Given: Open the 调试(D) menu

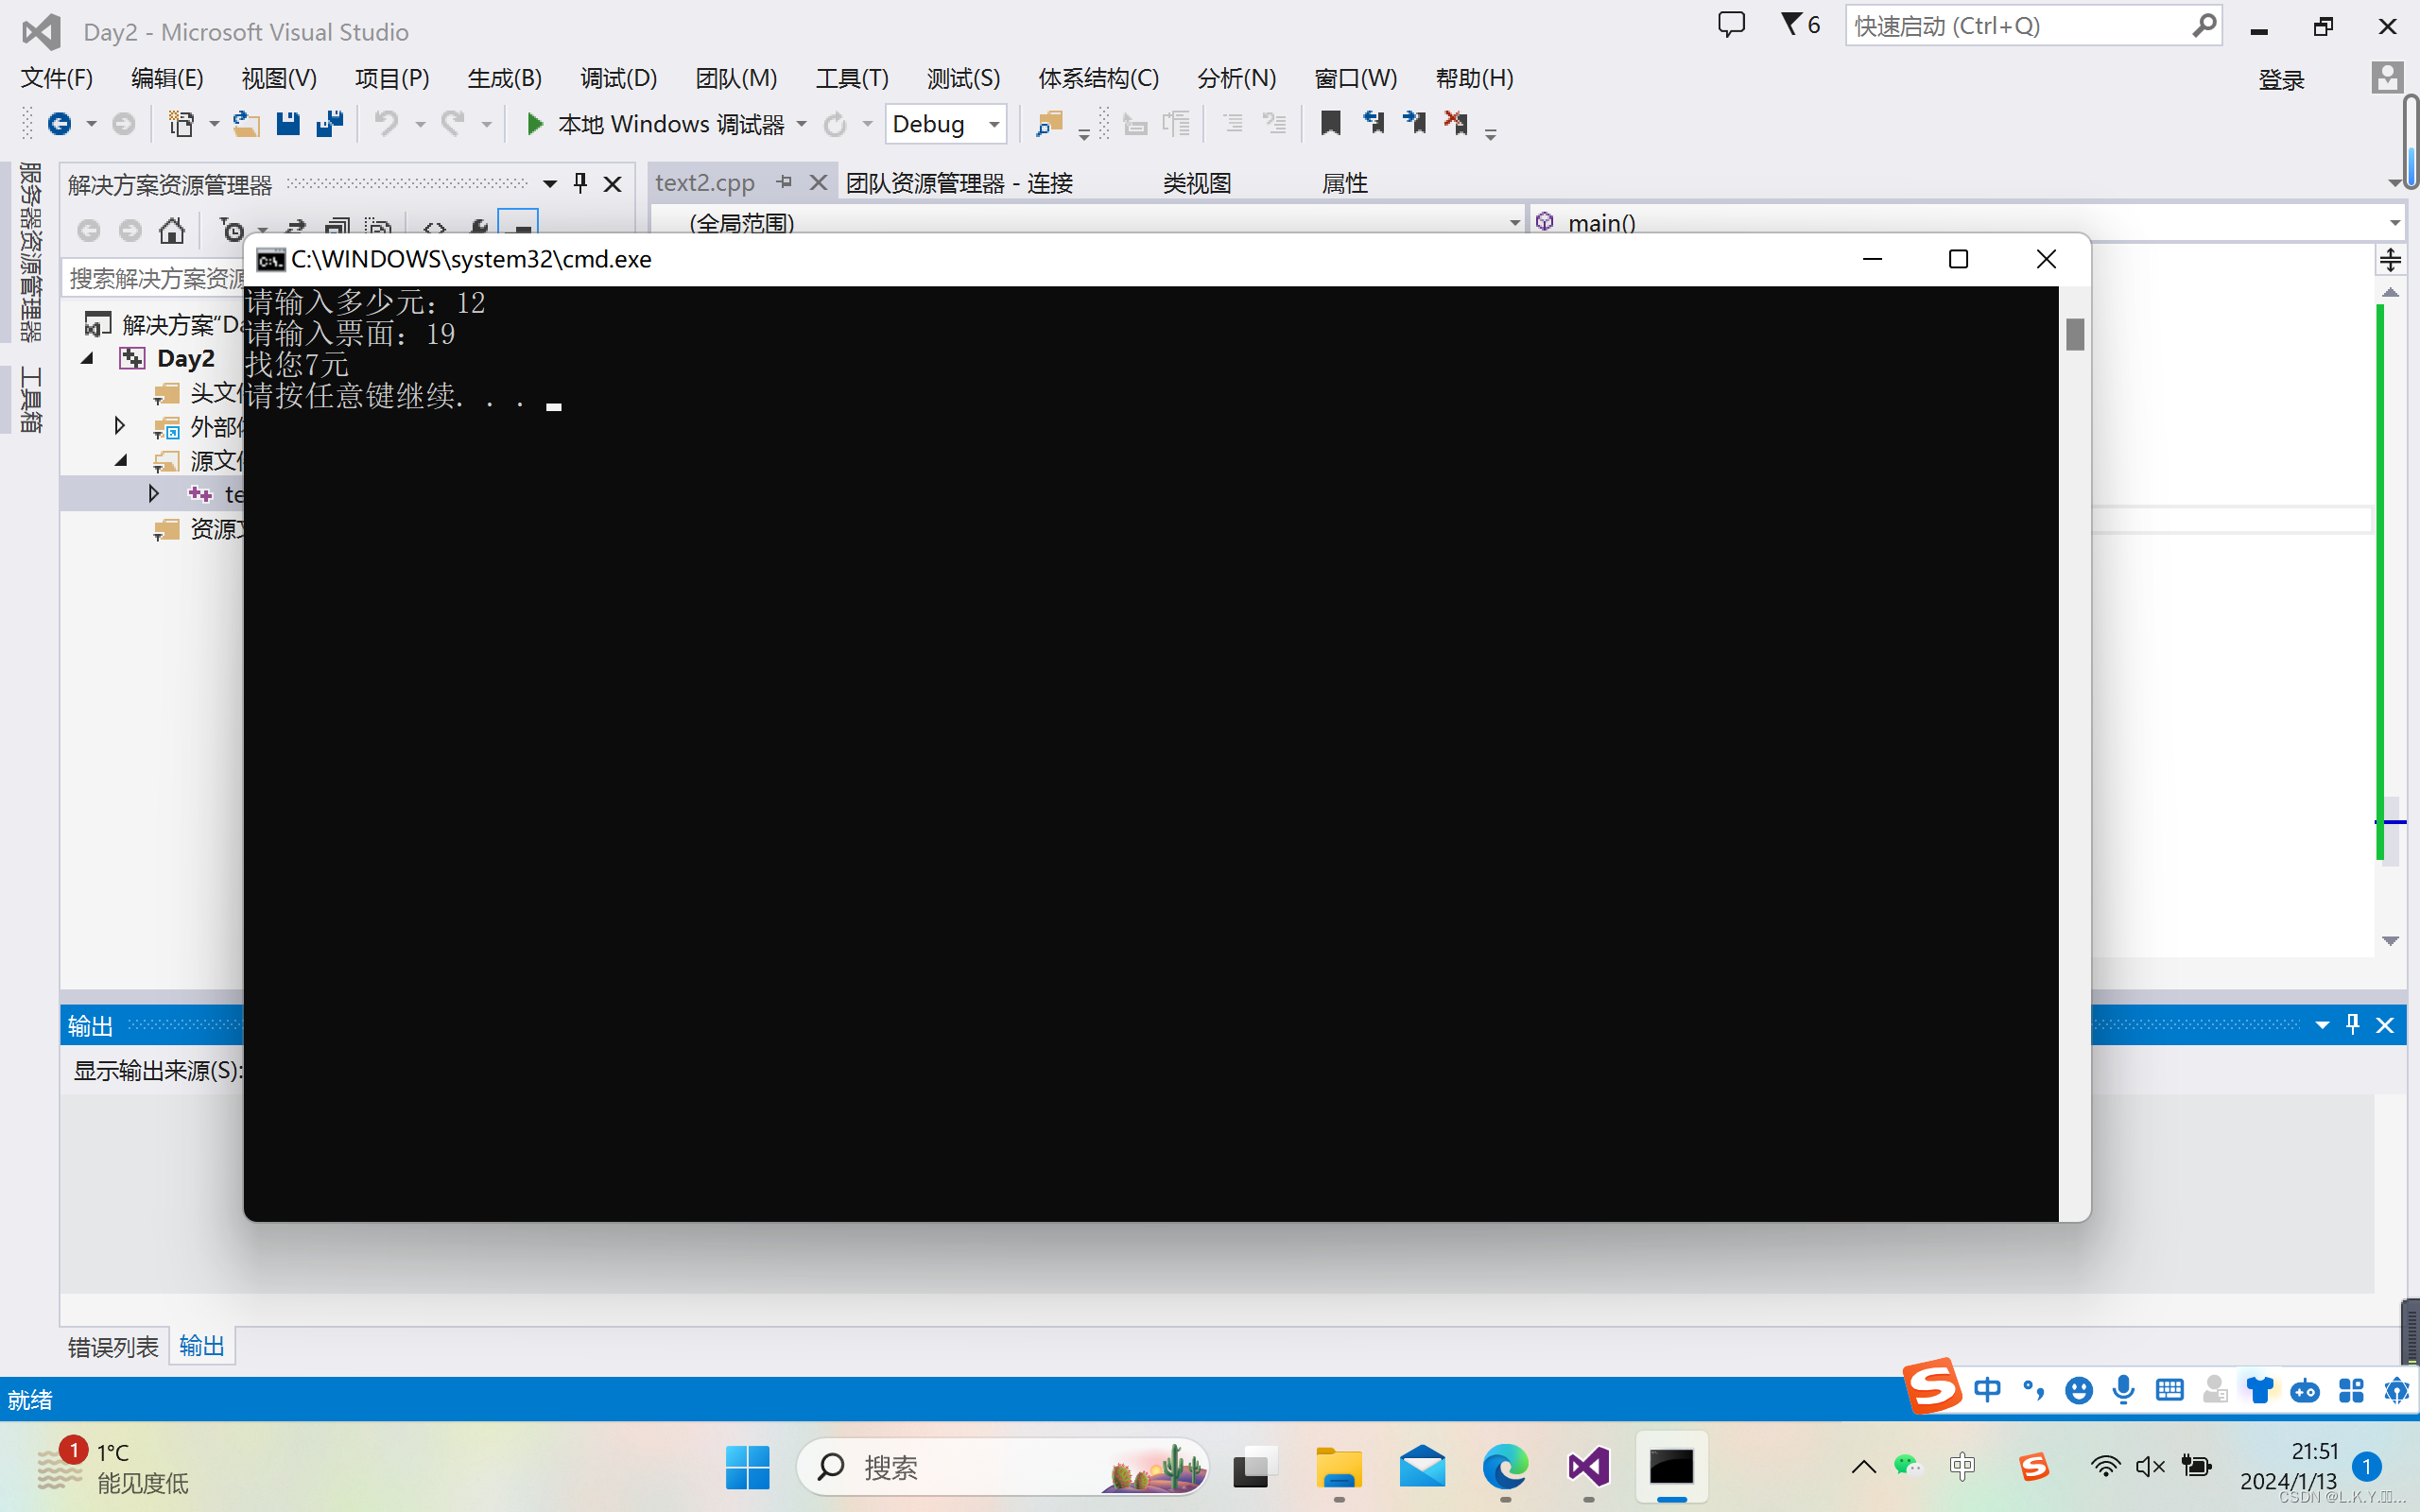Looking at the screenshot, I should (x=618, y=78).
